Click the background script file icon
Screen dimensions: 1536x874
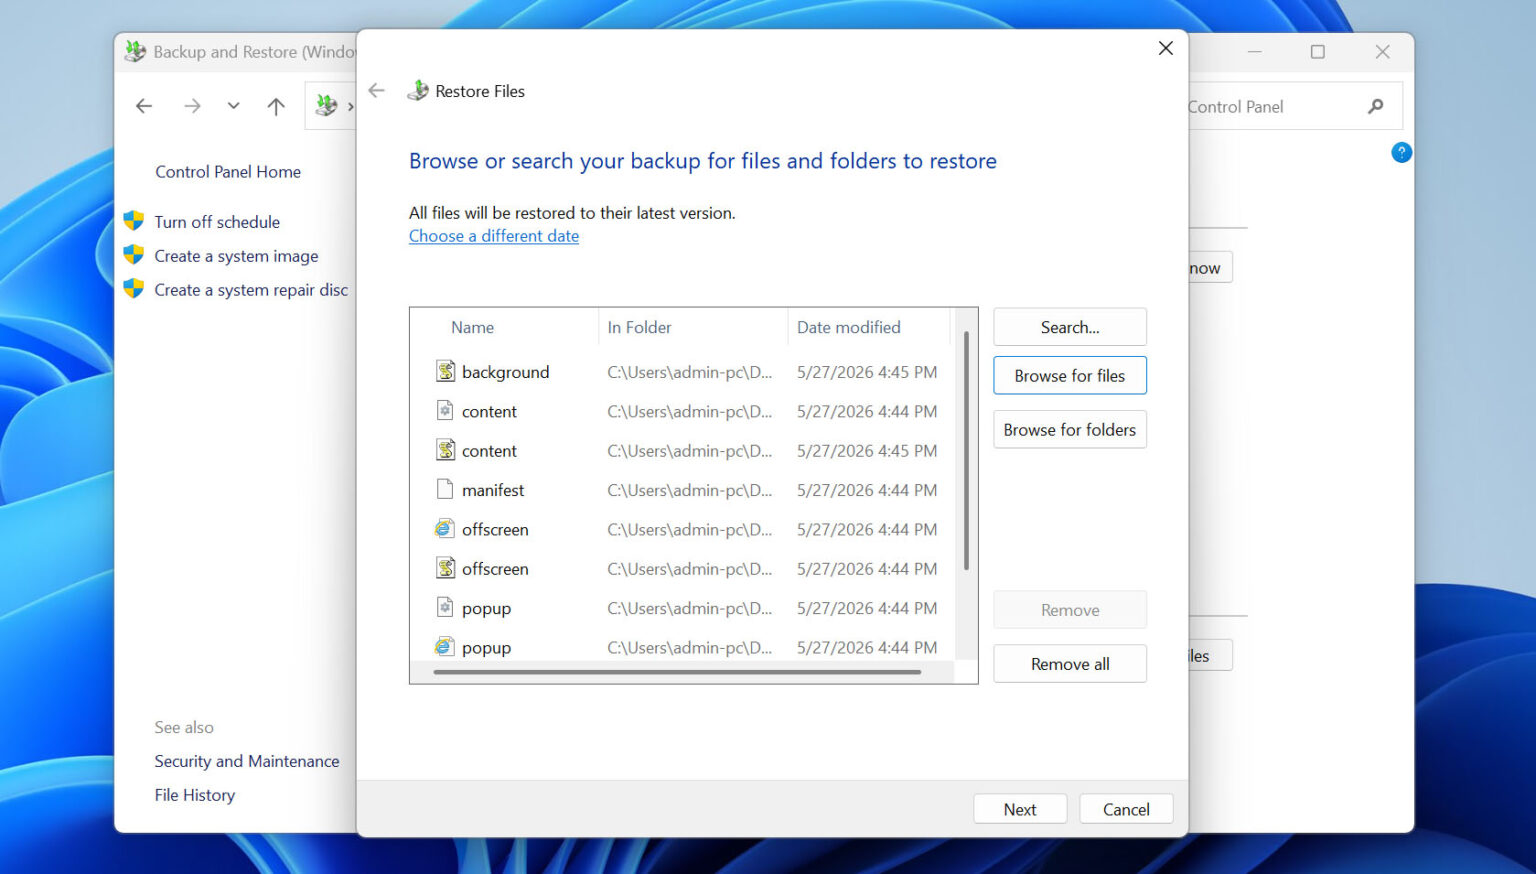click(x=445, y=372)
